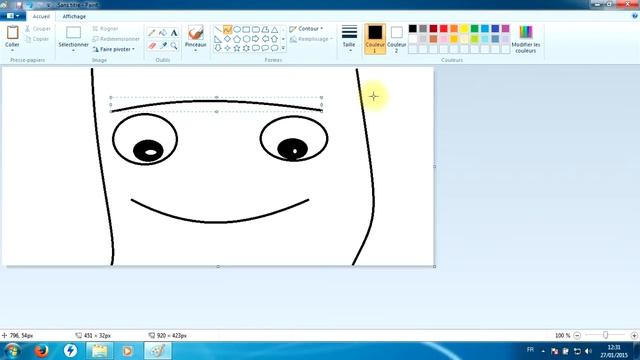Screen dimensions: 640x360
Task: Choose the right triangle shape
Action: [x=218, y=39]
